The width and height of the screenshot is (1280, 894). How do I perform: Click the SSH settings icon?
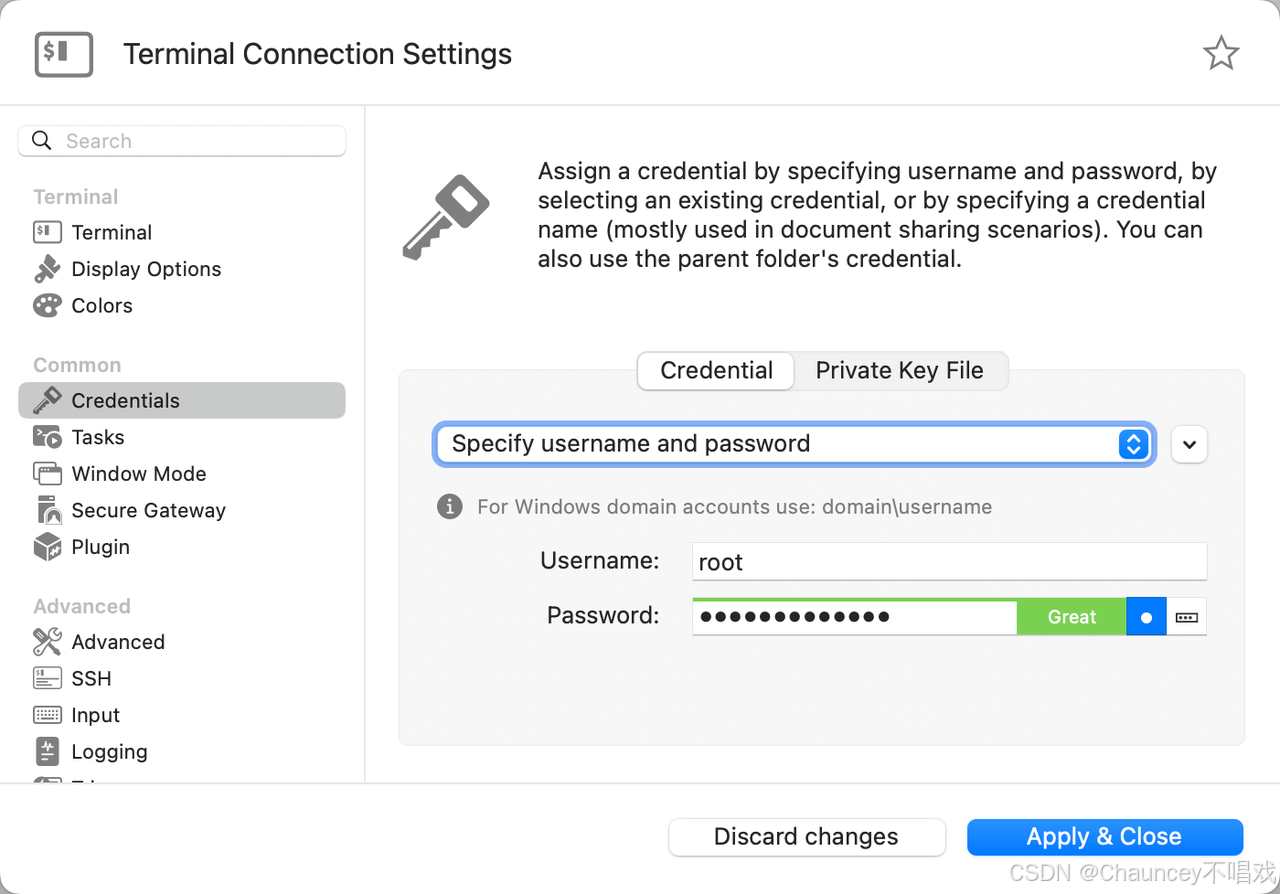click(x=47, y=679)
